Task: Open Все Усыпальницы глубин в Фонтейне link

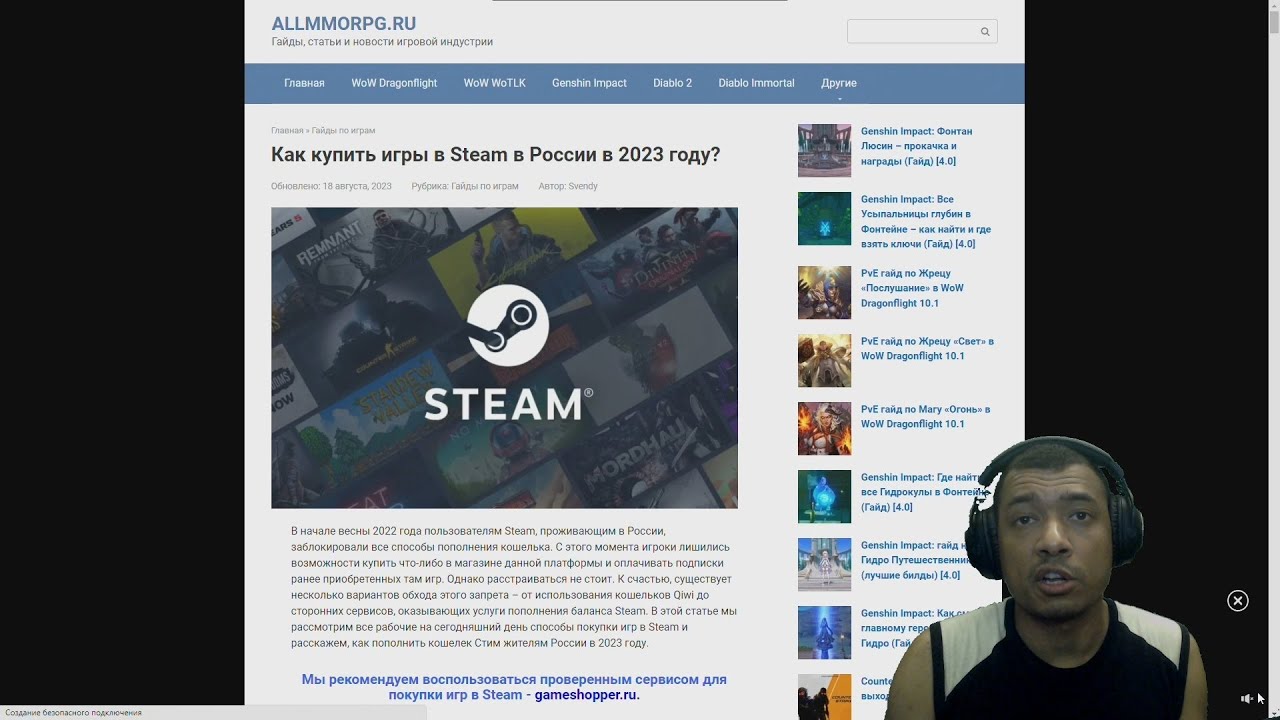Action: 926,222
